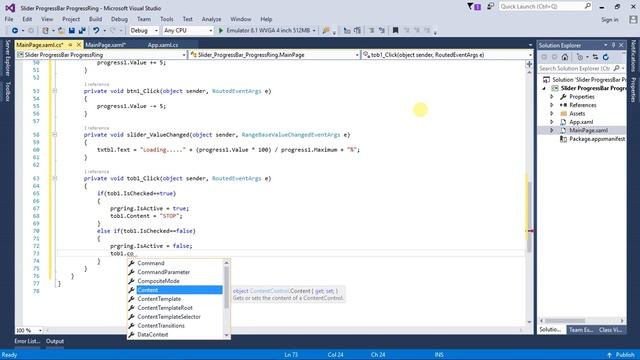
Task: Open the Output tab at bottom
Action: 55,341
